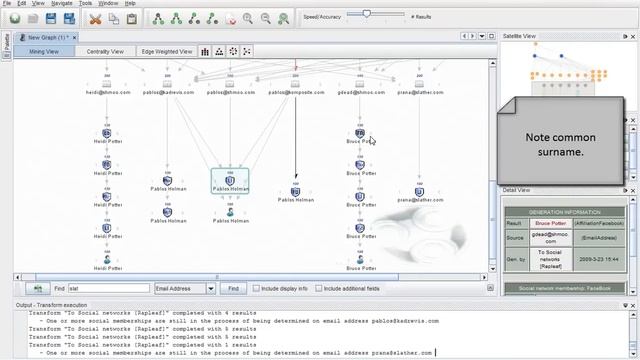Click the graph vertical scrollbar down arrow
The width and height of the screenshot is (640, 360).
click(493, 269)
